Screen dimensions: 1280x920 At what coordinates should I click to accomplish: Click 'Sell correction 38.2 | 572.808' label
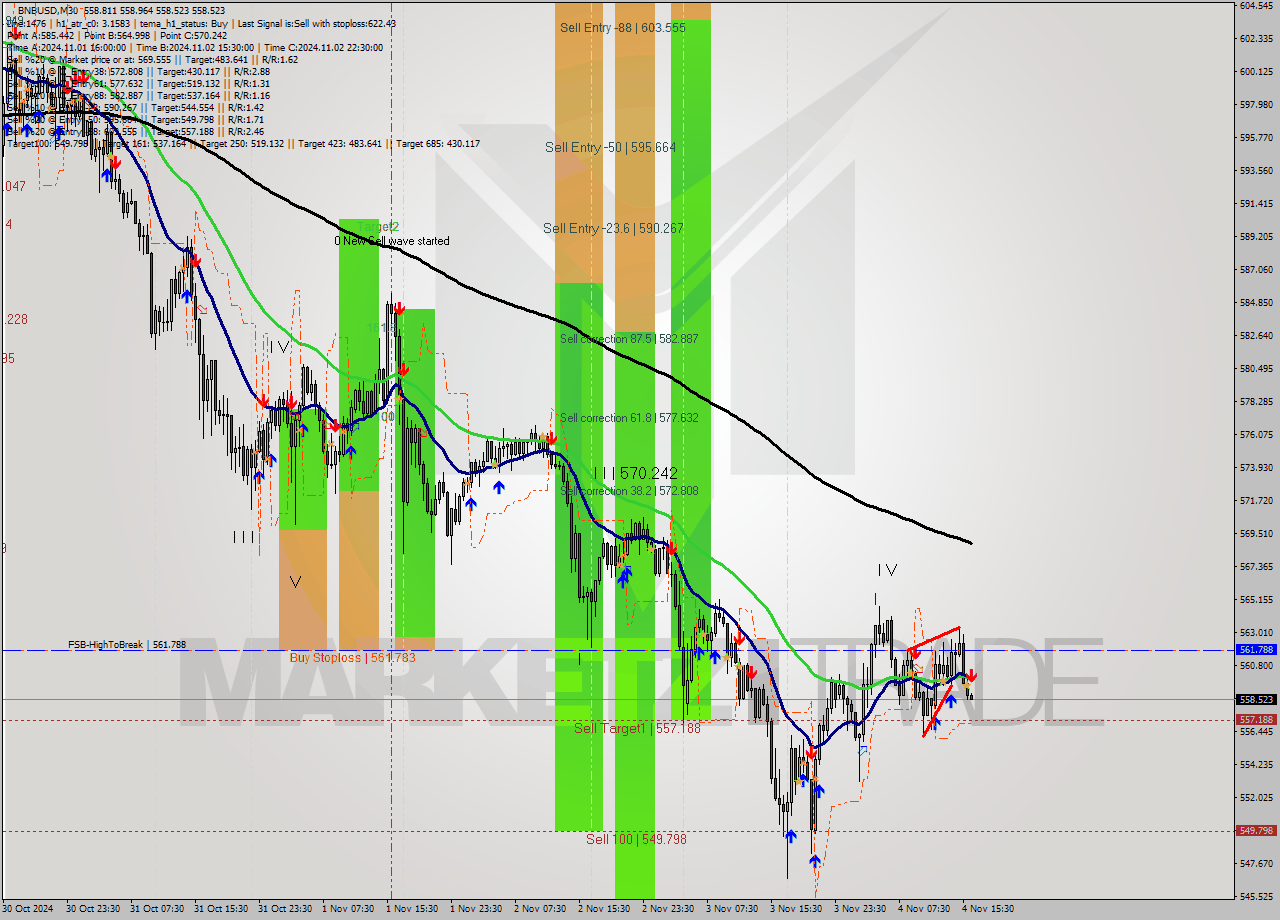pyautogui.click(x=629, y=491)
